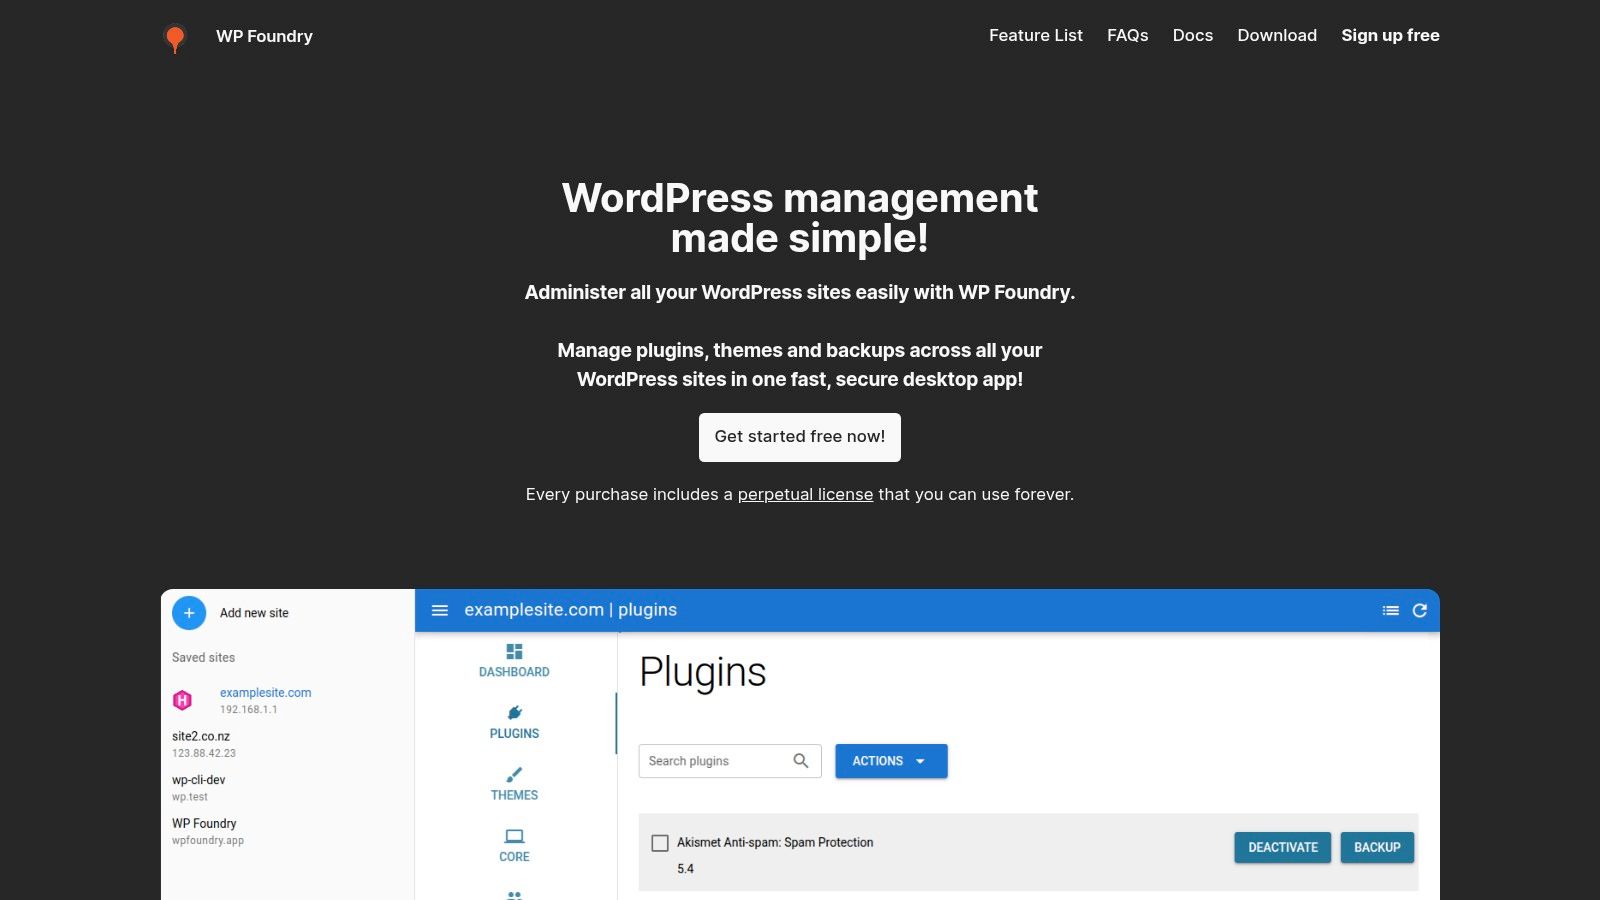Go to FAQs in navigation
The width and height of the screenshot is (1600, 900).
[x=1127, y=35]
